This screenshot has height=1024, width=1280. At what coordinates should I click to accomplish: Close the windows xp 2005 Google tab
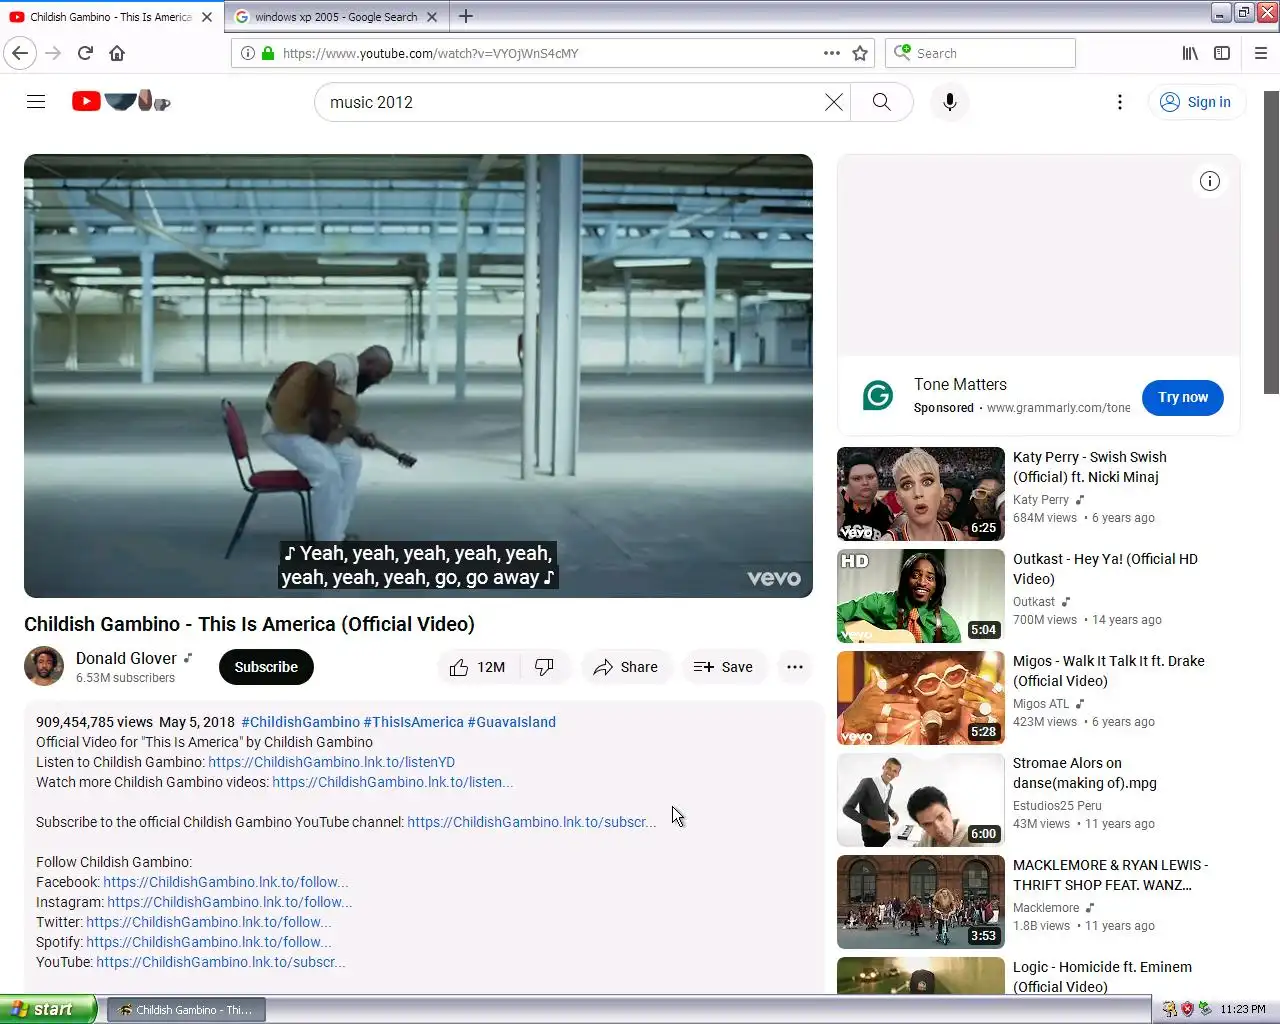click(432, 17)
